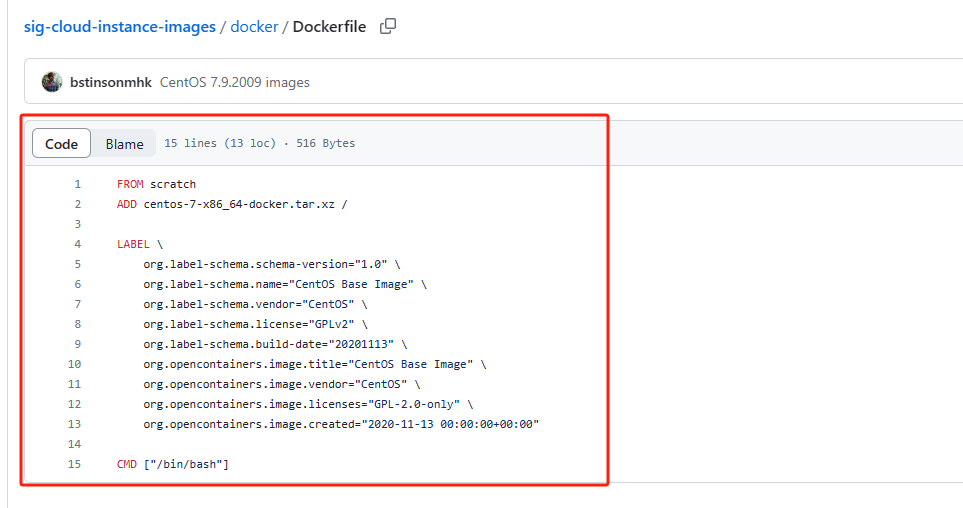
Task: Switch to the Code tab
Action: 61,143
